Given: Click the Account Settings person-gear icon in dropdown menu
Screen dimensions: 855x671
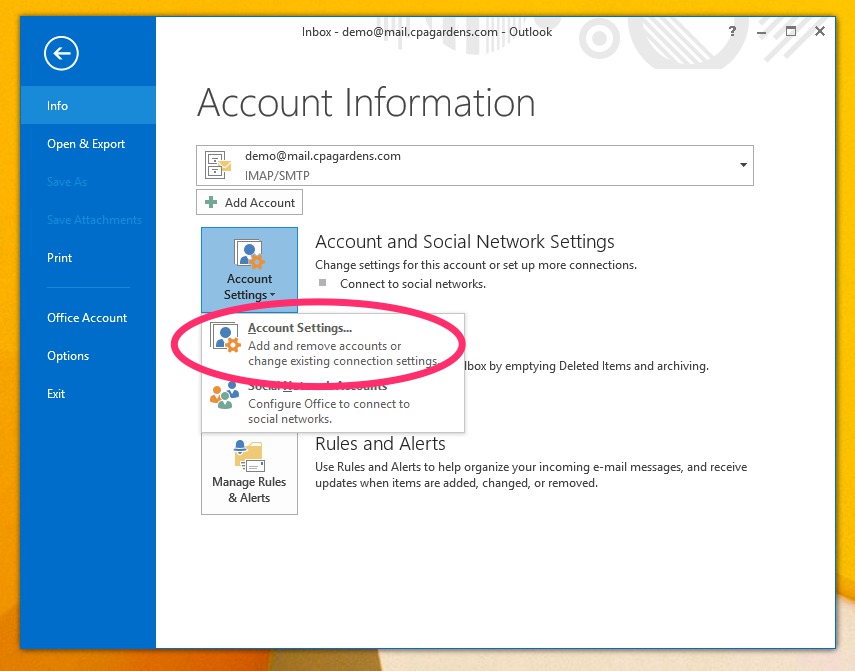Looking at the screenshot, I should pyautogui.click(x=225, y=338).
